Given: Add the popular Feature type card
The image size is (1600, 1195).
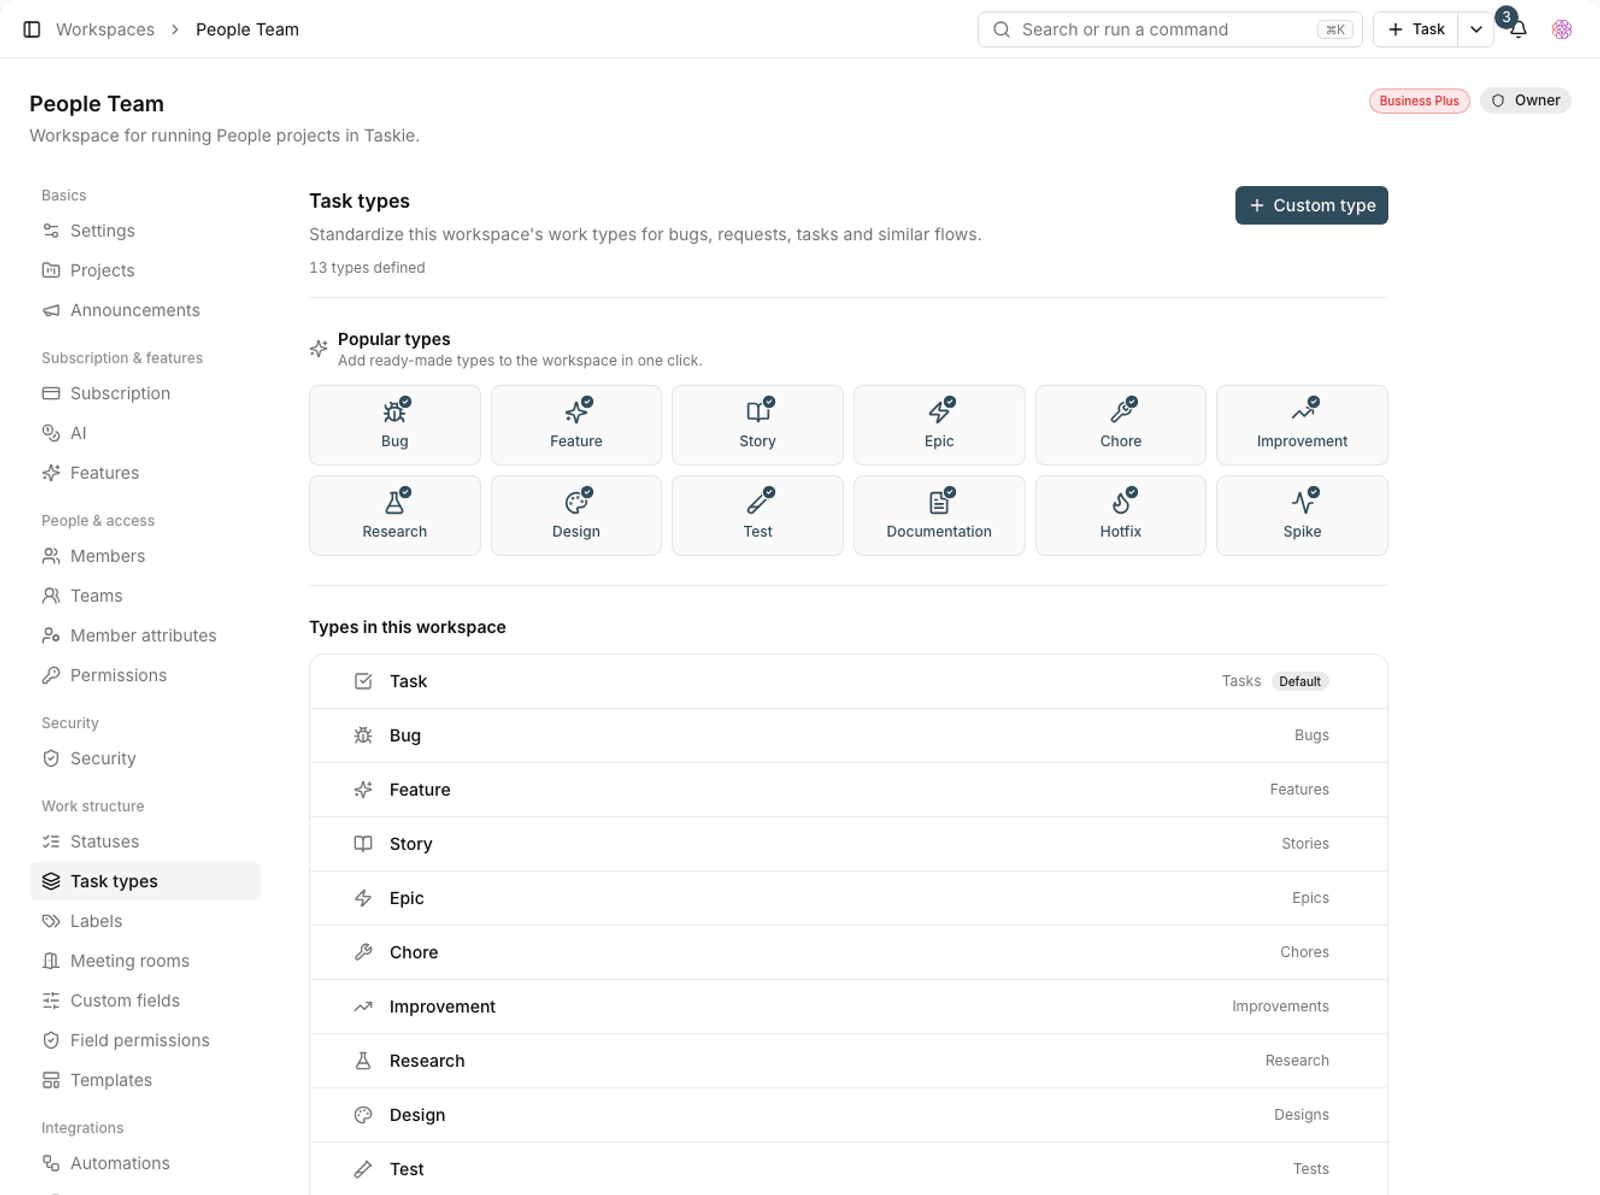Looking at the screenshot, I should pyautogui.click(x=576, y=425).
